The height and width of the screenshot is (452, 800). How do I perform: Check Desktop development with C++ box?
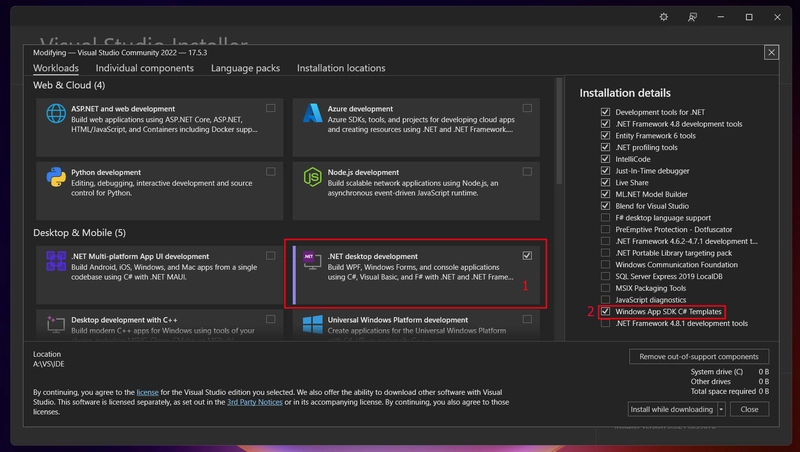270,319
